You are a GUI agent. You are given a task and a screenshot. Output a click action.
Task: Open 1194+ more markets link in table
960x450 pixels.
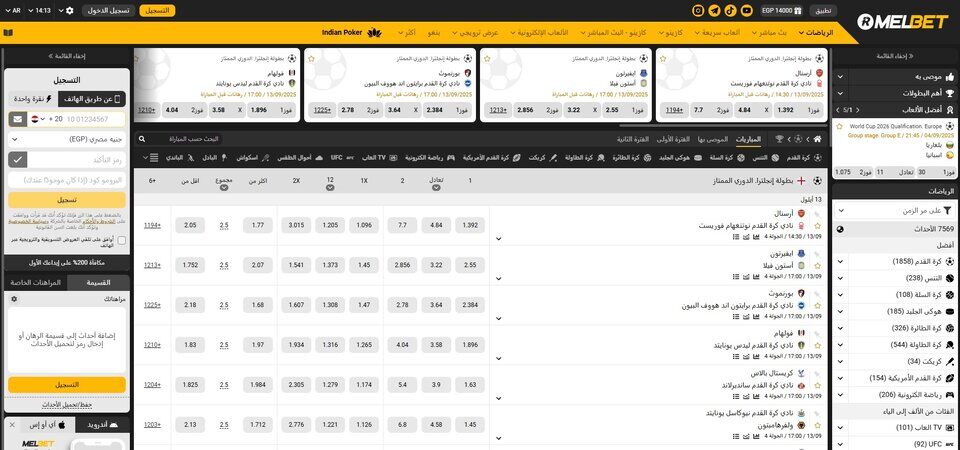pos(152,225)
